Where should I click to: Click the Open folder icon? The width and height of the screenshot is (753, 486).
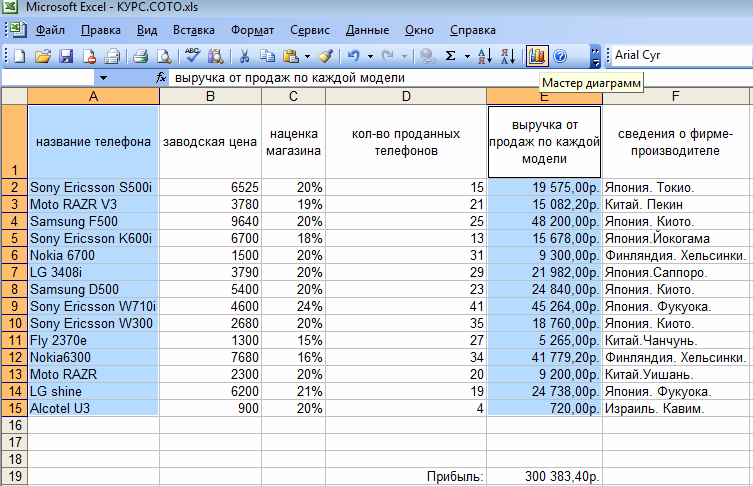(x=42, y=56)
